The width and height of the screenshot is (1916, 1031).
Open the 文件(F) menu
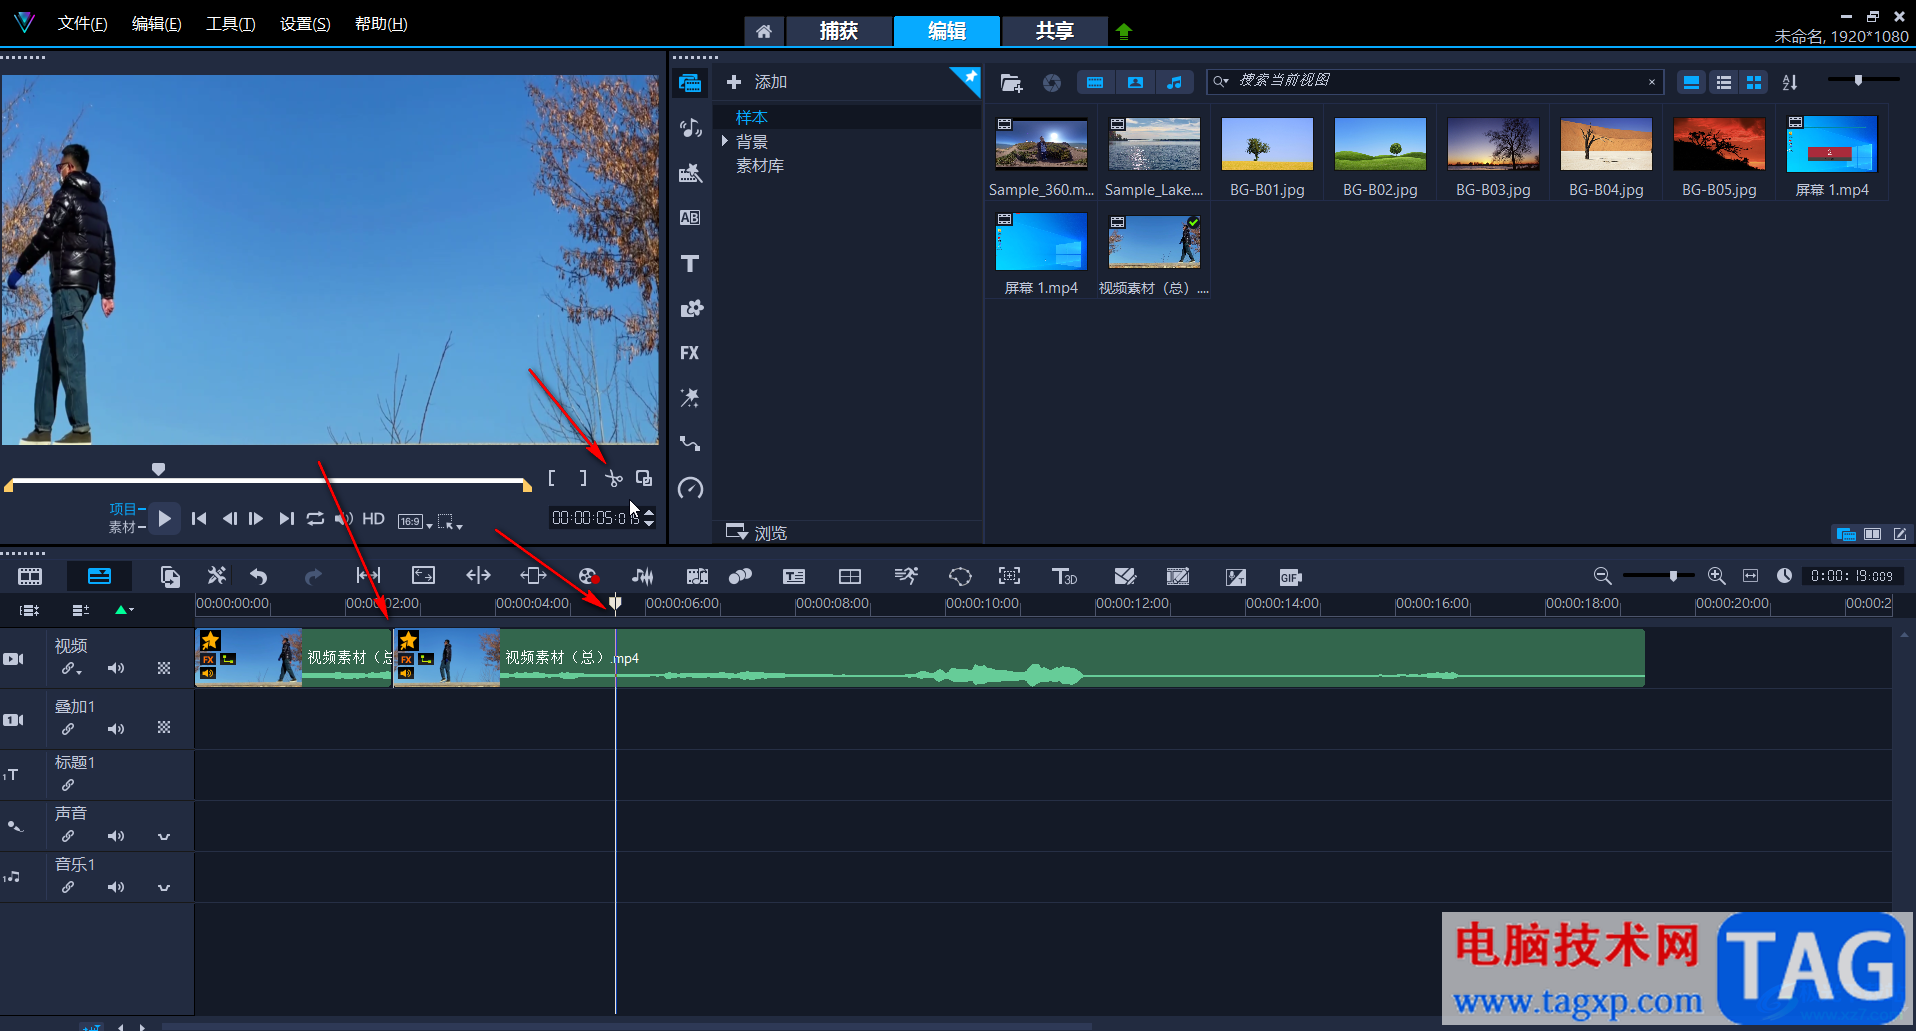[82, 24]
